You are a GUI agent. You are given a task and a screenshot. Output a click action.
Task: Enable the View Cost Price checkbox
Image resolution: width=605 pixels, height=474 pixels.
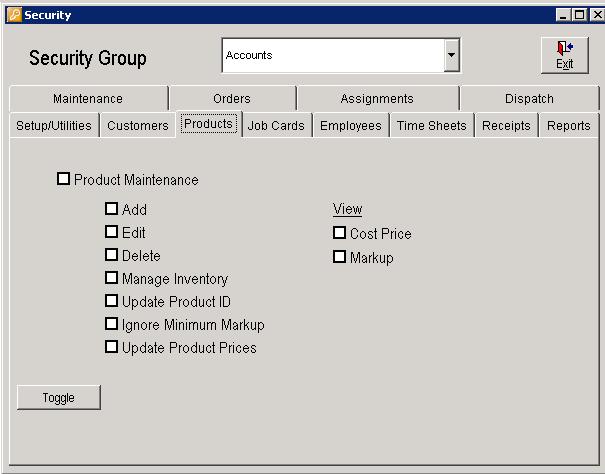(340, 233)
